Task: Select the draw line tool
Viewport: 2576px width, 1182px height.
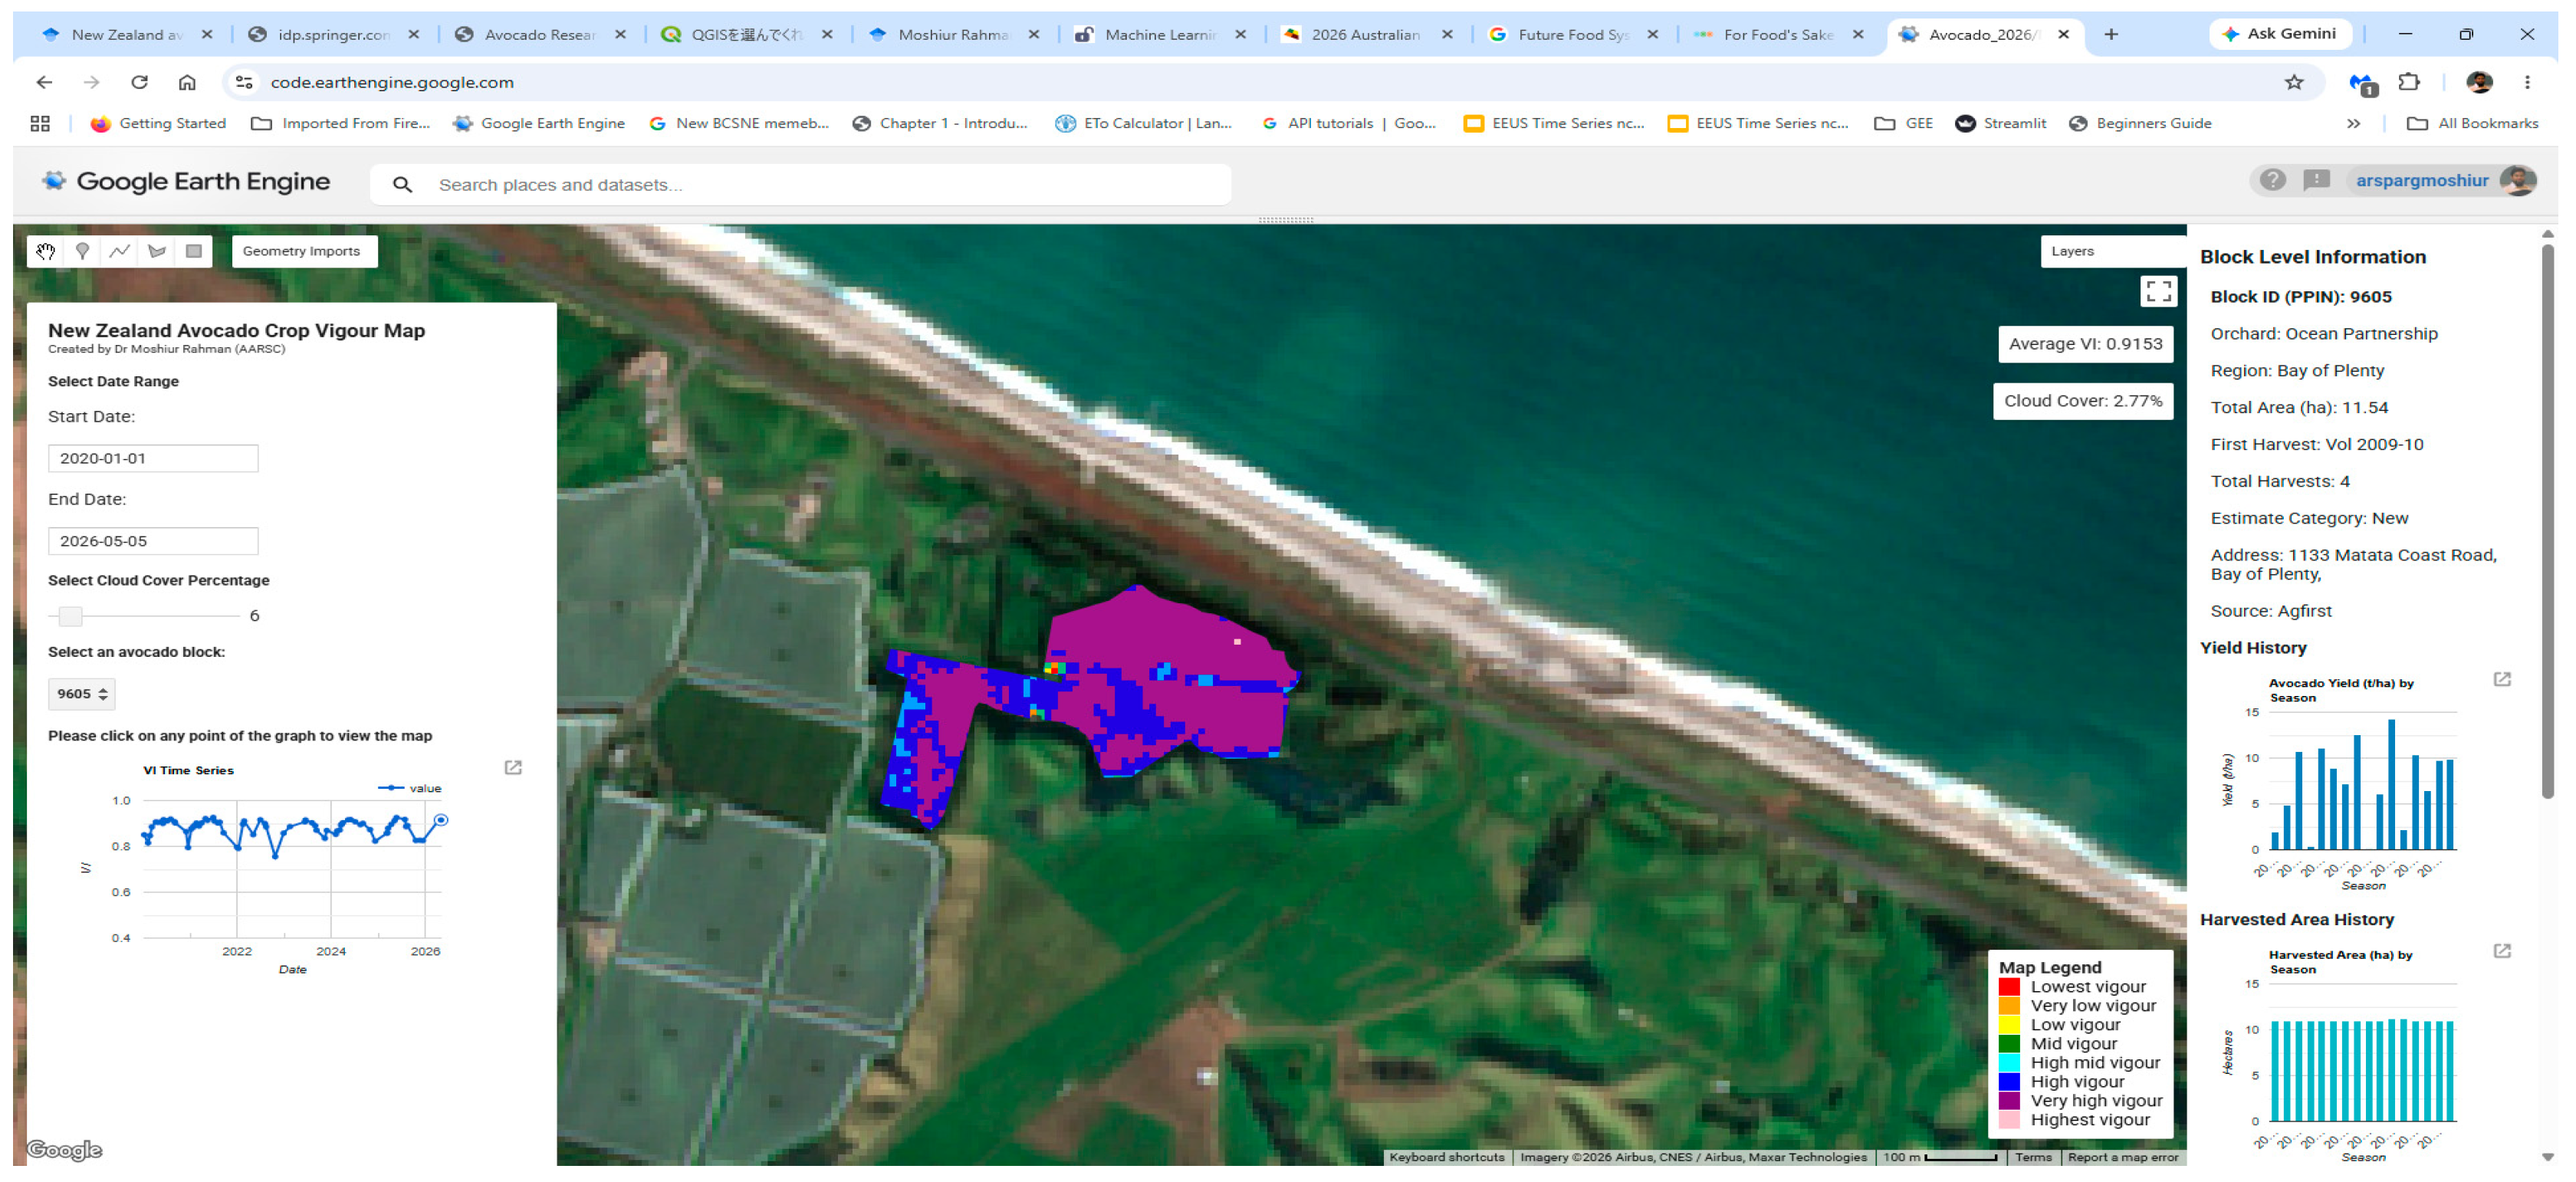Action: pos(120,251)
